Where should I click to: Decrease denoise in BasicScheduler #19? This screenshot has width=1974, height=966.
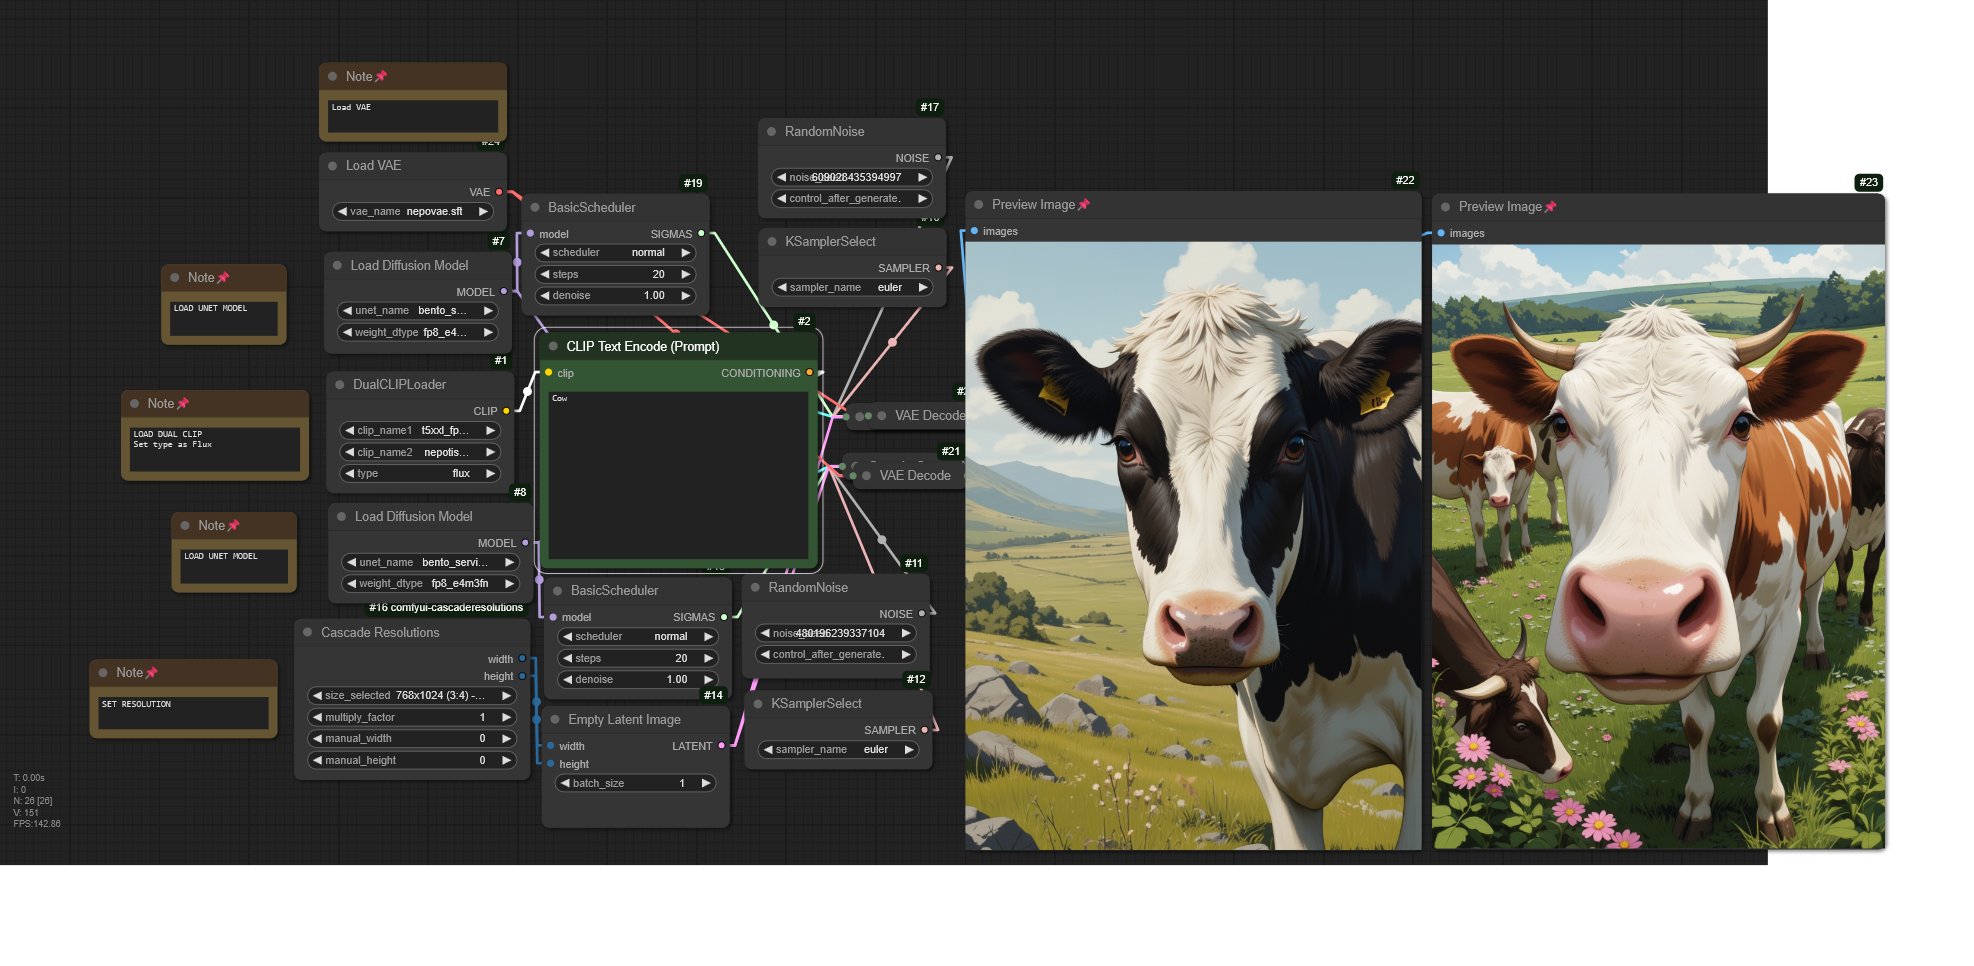click(545, 295)
